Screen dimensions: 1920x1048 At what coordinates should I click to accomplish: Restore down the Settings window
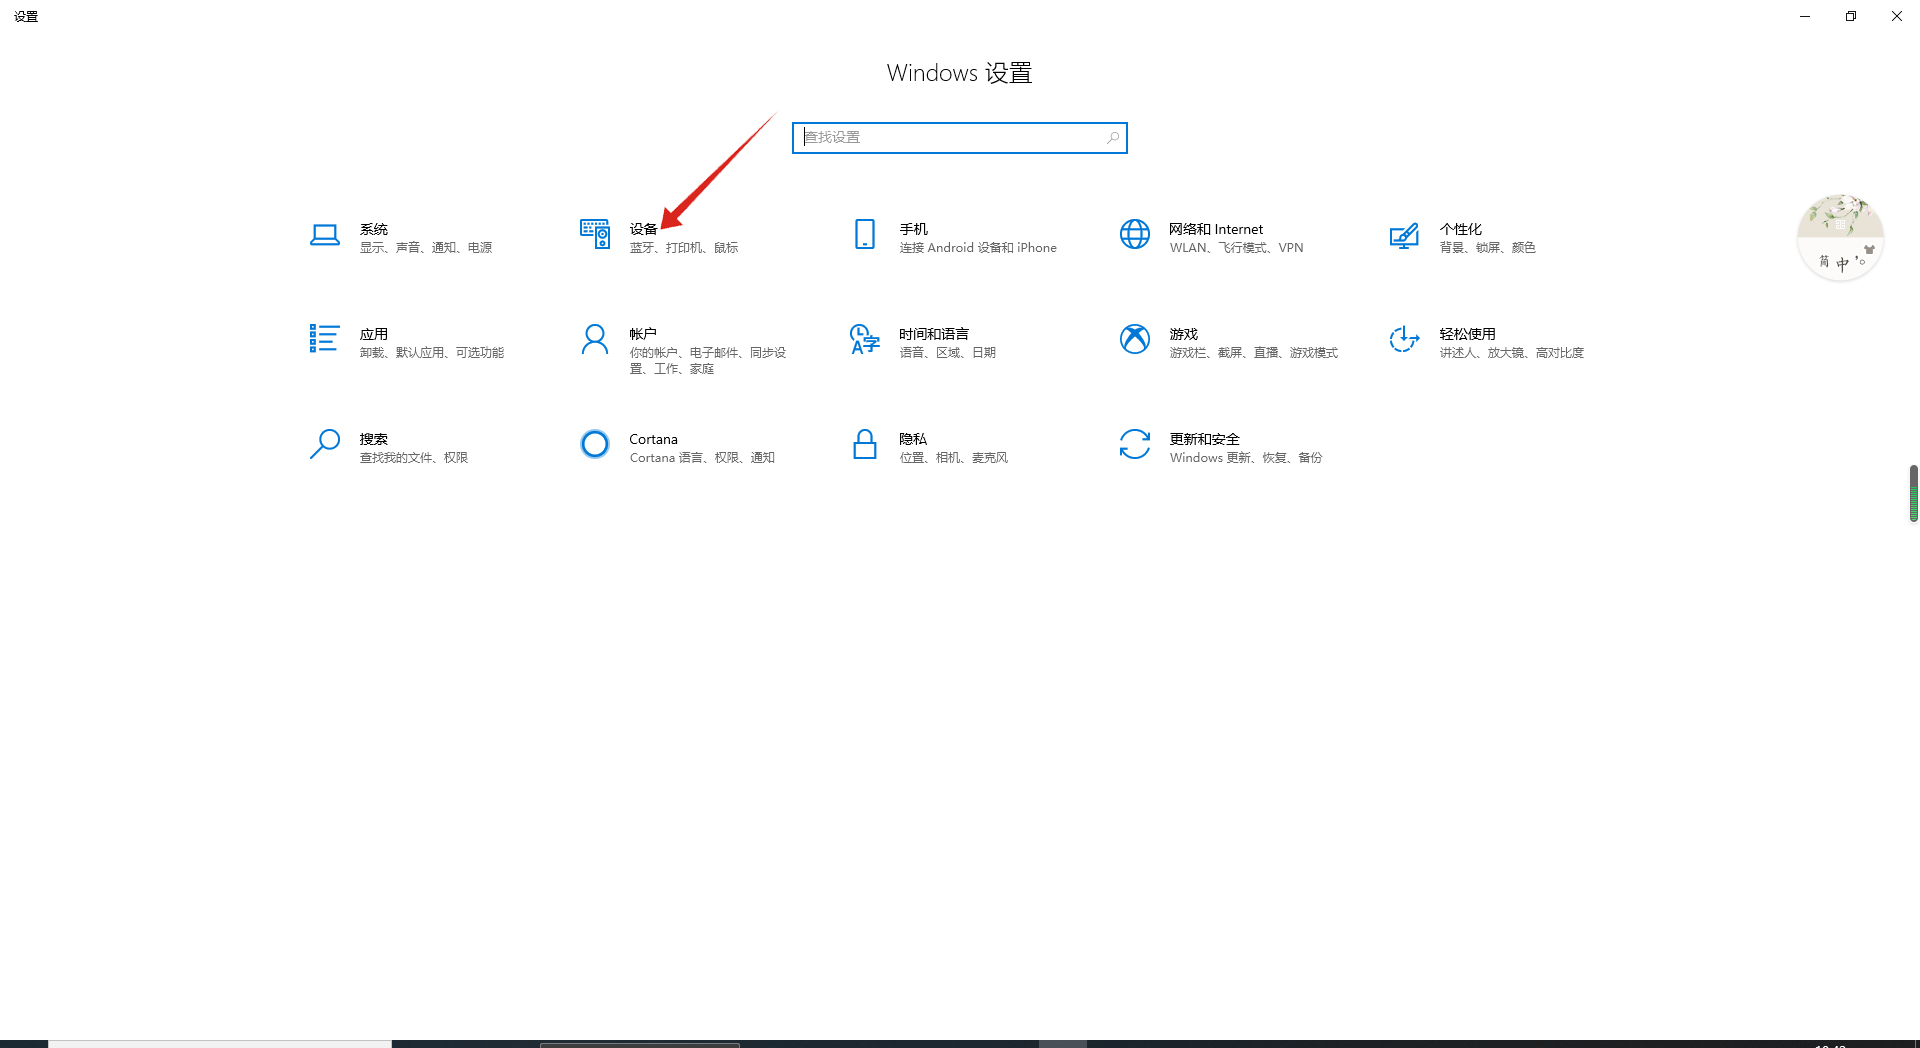1851,16
